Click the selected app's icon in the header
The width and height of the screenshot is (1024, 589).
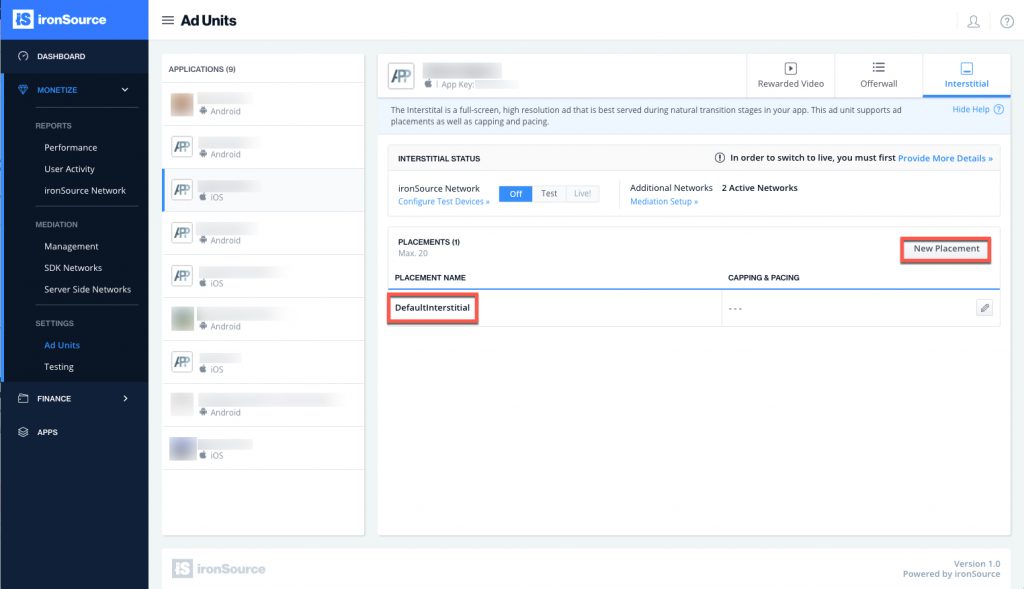(401, 76)
